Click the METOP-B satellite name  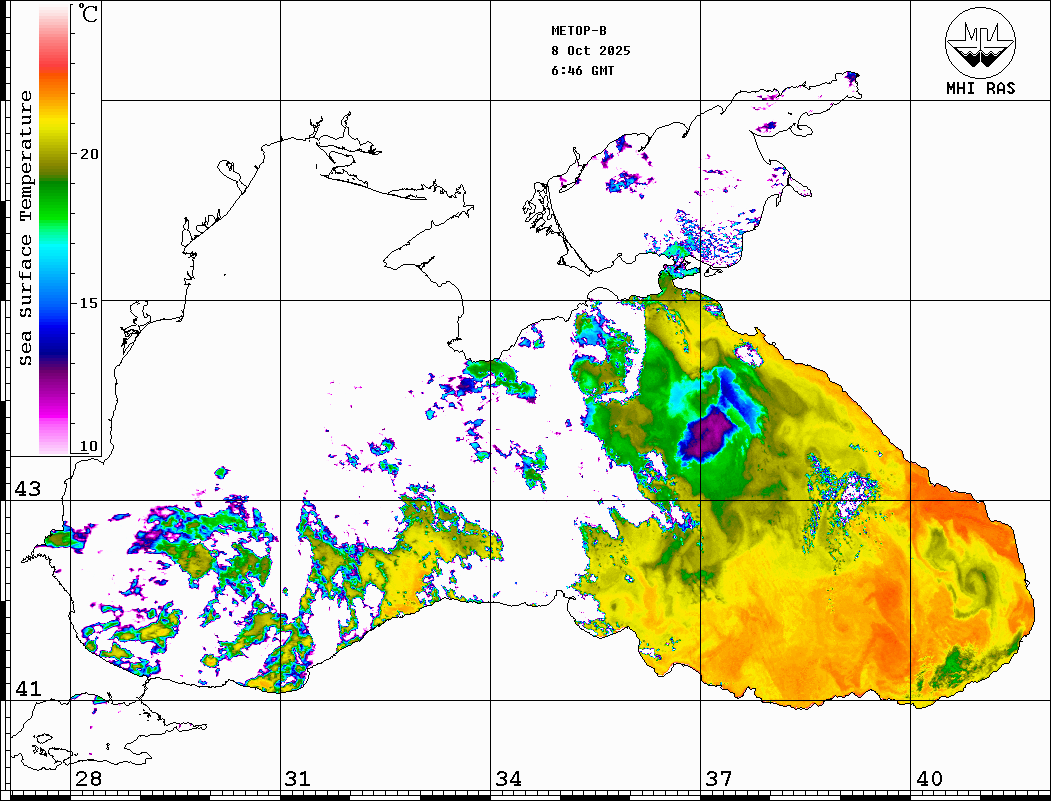(x=579, y=31)
